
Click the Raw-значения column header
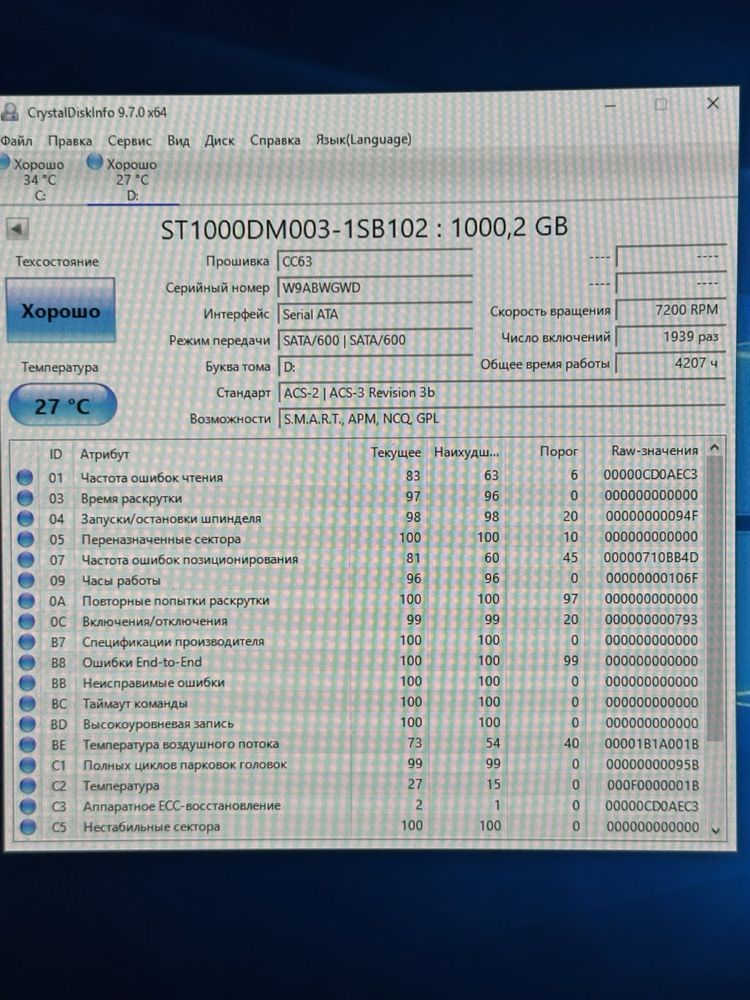click(654, 451)
